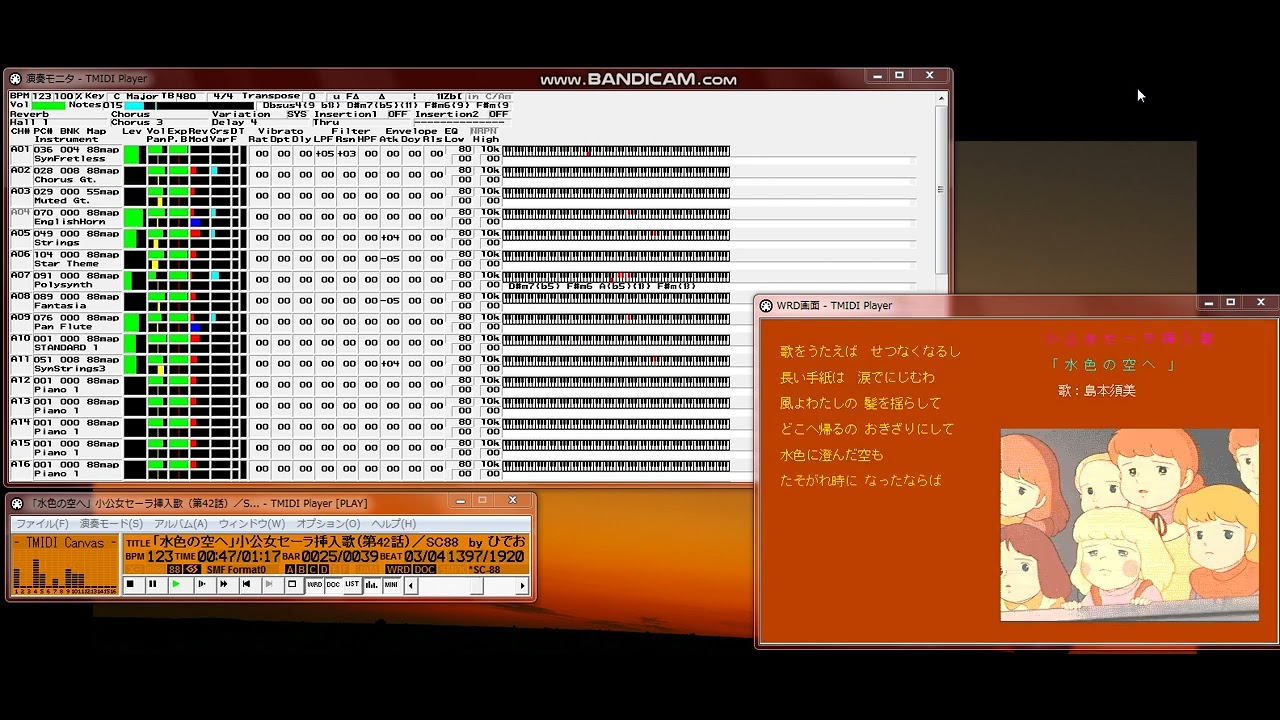Click the BAR 0025/0039 readout
Image resolution: width=1280 pixels, height=720 pixels.
(330, 556)
